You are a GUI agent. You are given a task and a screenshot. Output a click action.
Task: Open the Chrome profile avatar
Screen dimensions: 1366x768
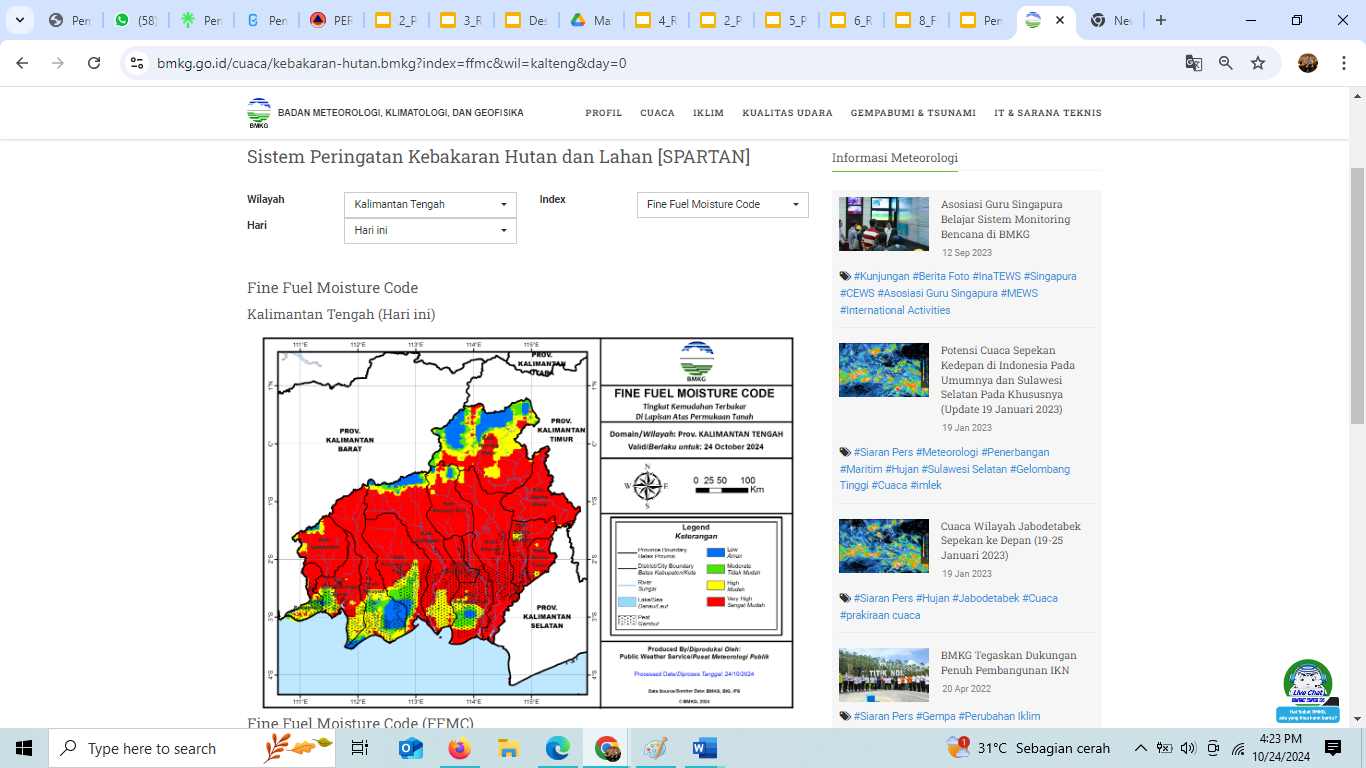click(x=1308, y=63)
